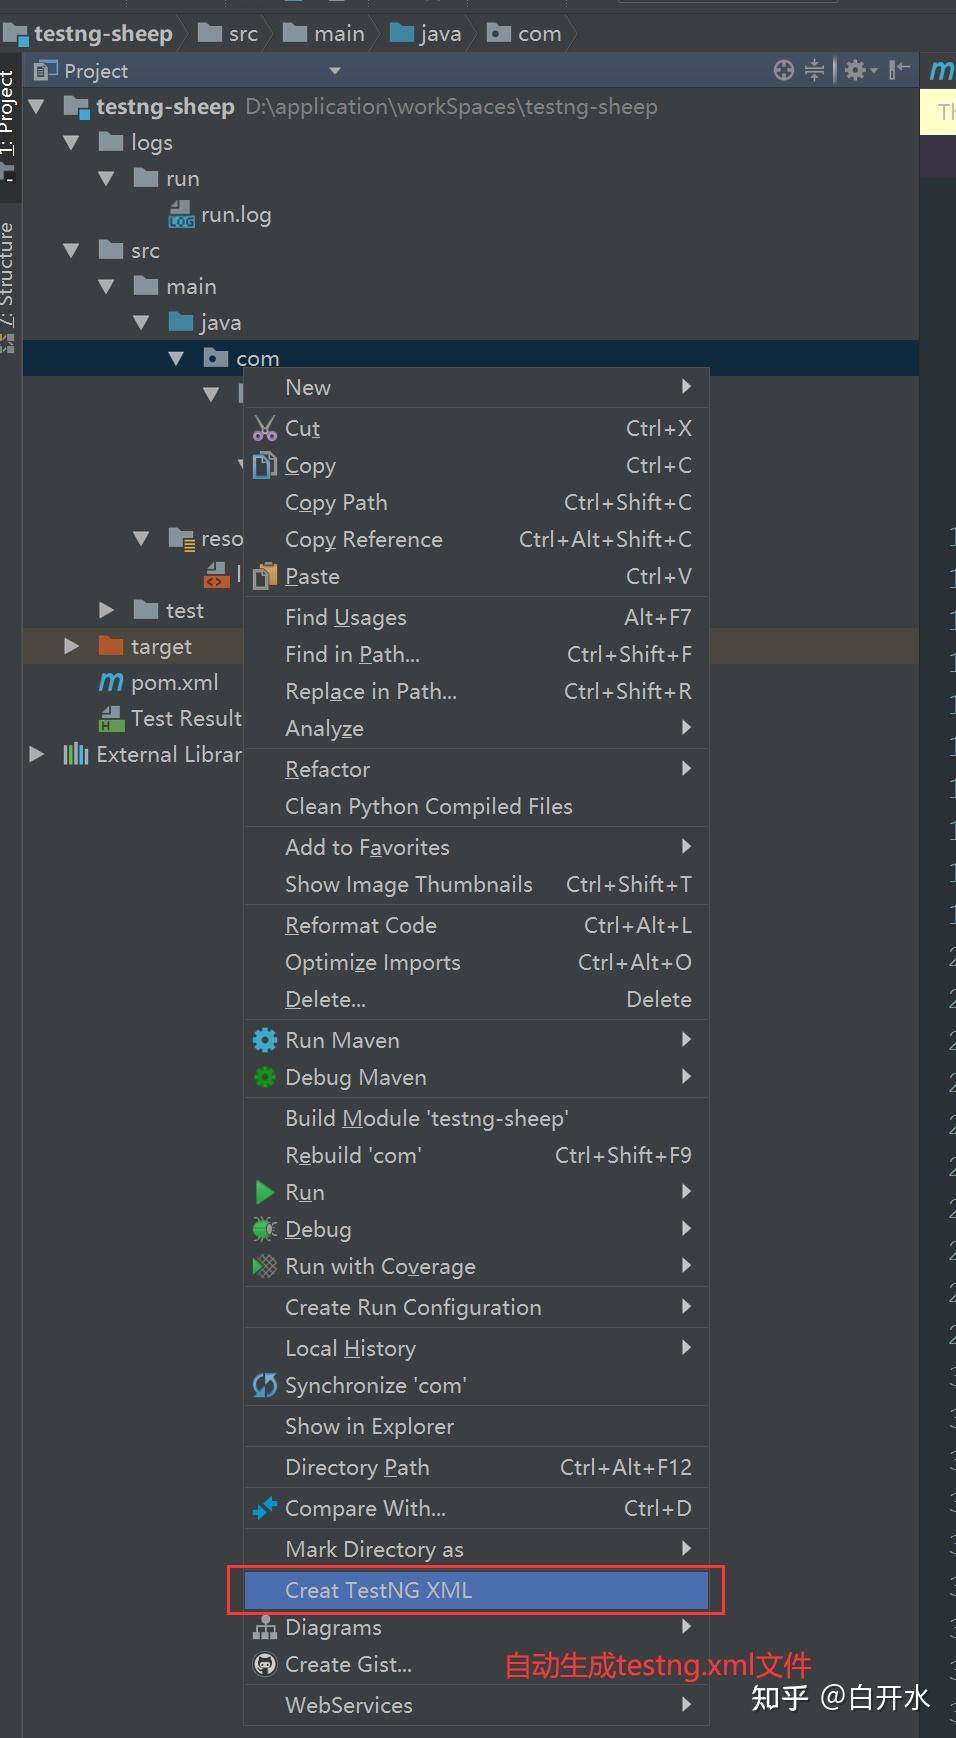The width and height of the screenshot is (956, 1738).
Task: Open the Project view dropdown
Action: coord(335,70)
